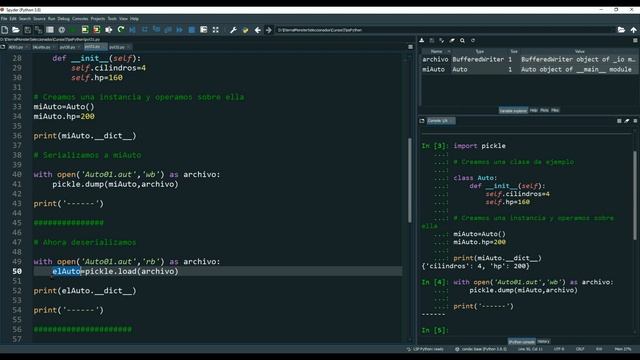
Task: Save all files via toolbar icon
Action: [x=38, y=30]
